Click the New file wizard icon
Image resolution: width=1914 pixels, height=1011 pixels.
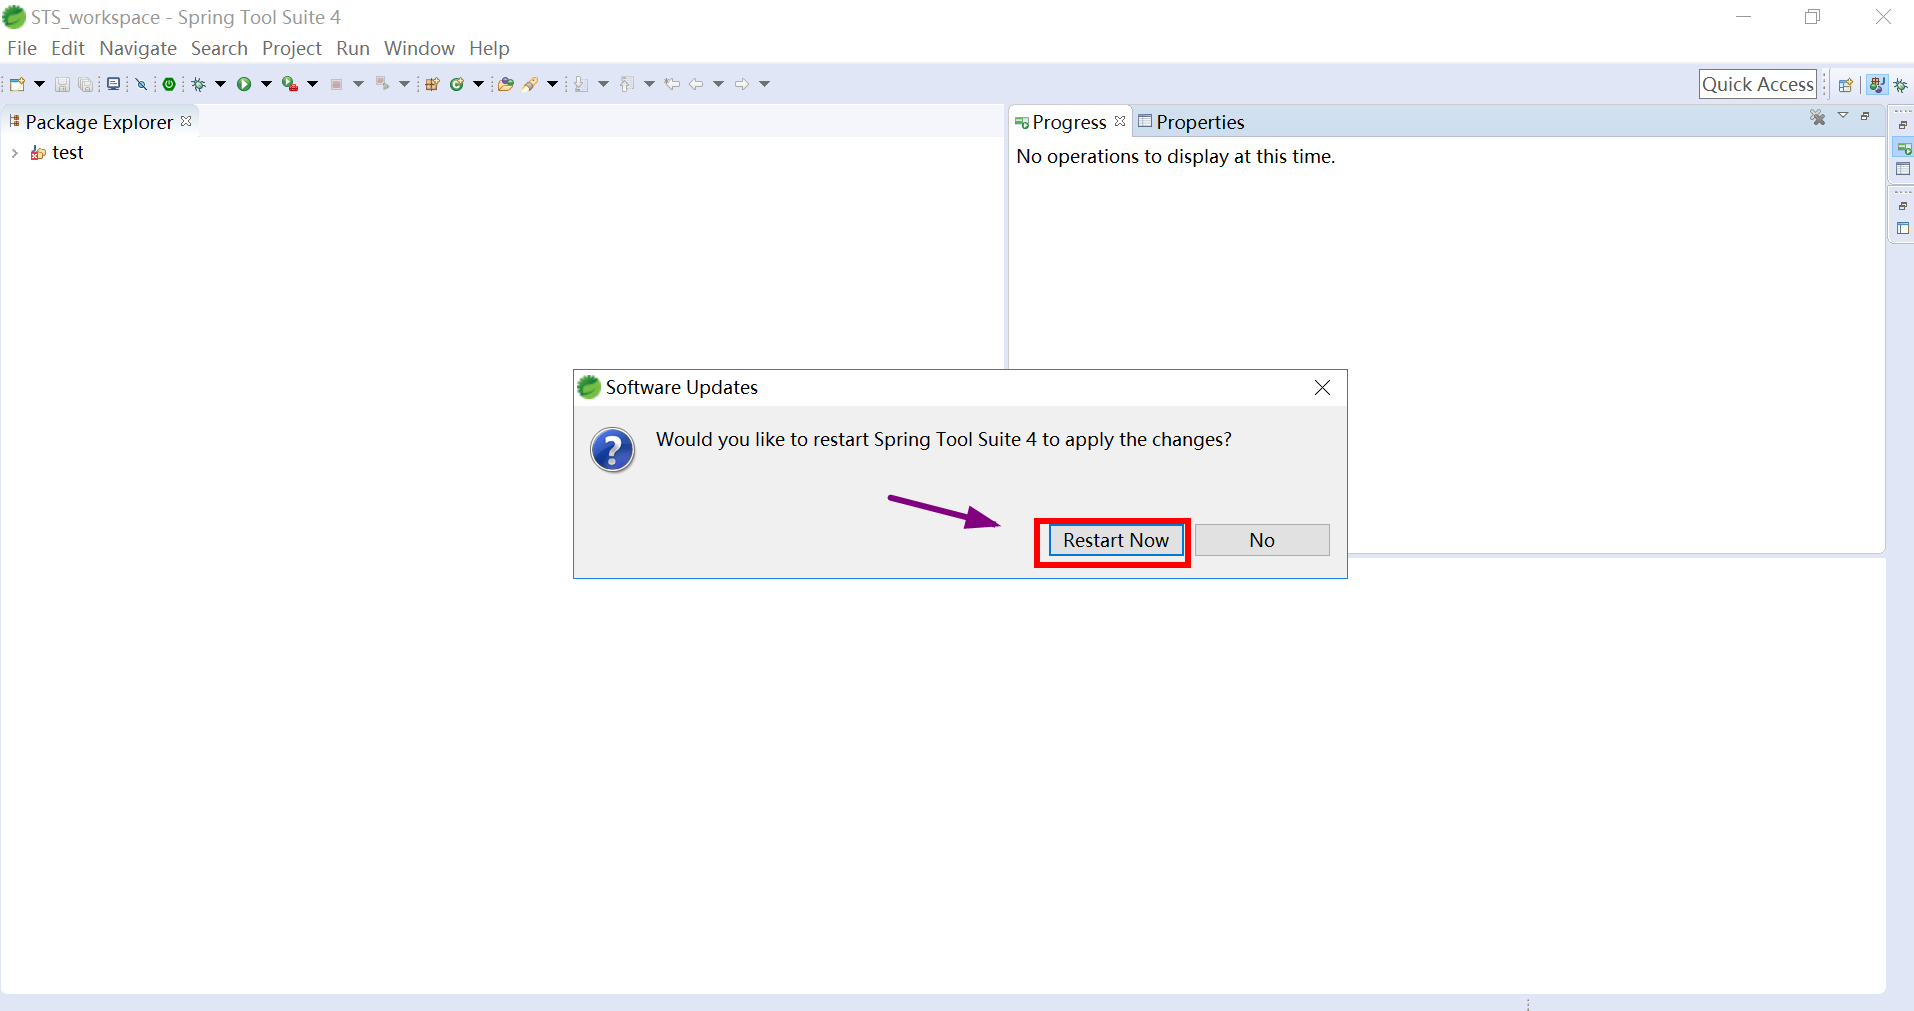(17, 84)
